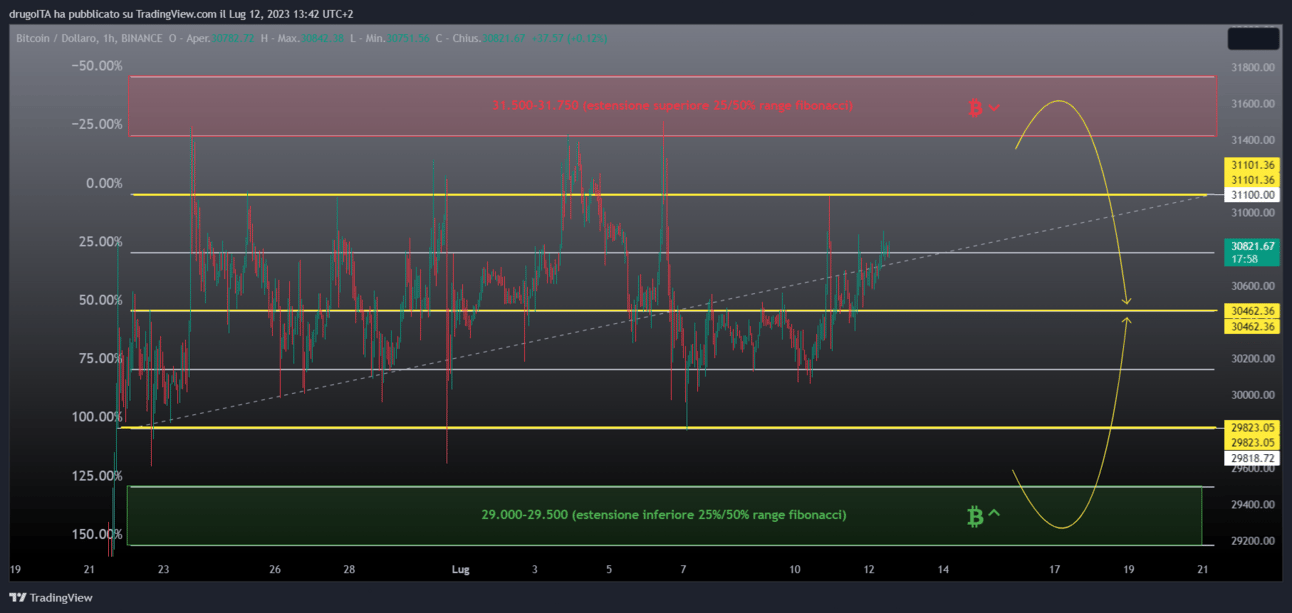
Task: Click the 31400.00 price axis tick
Action: 1253,140
